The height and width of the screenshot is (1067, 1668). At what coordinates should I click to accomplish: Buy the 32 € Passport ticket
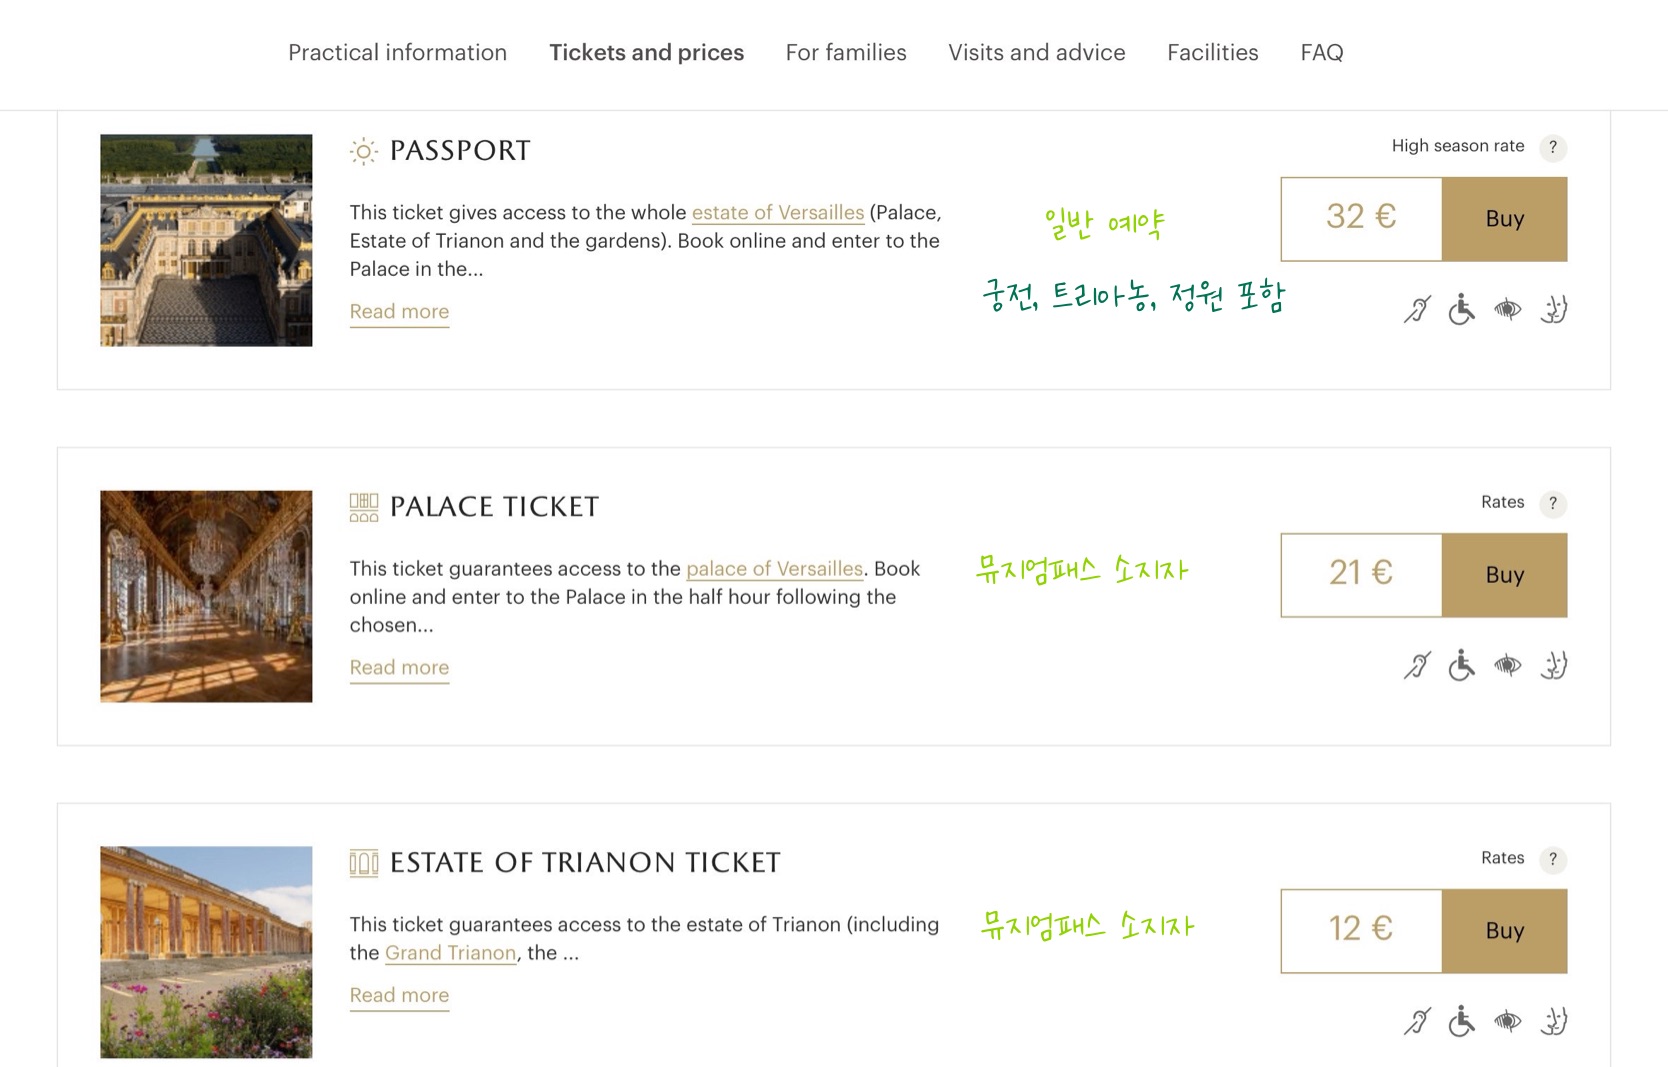click(x=1504, y=219)
